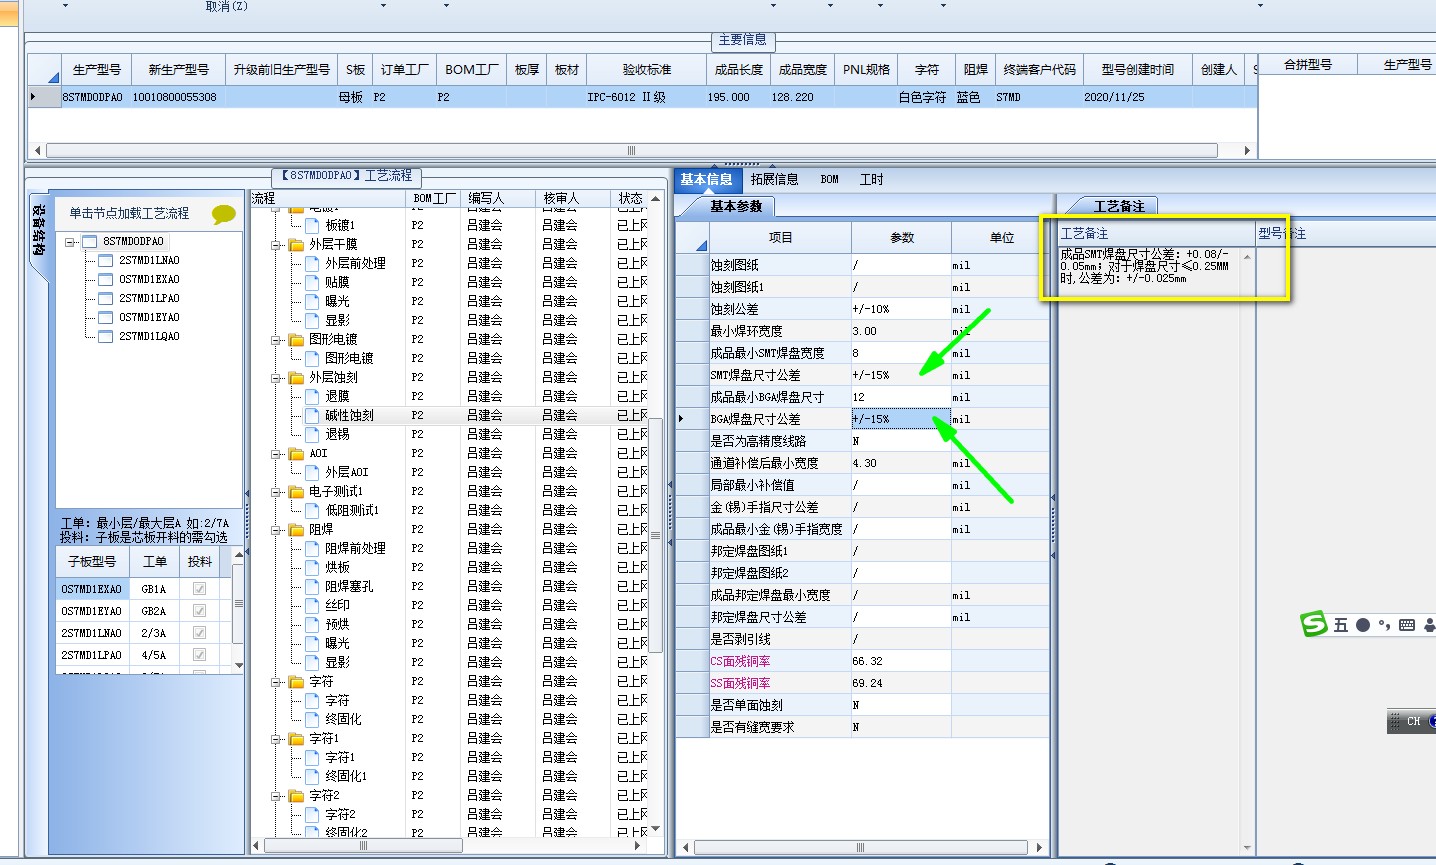The image size is (1436, 865).
Task: Collapse the 字符2 process group
Action: 276,795
